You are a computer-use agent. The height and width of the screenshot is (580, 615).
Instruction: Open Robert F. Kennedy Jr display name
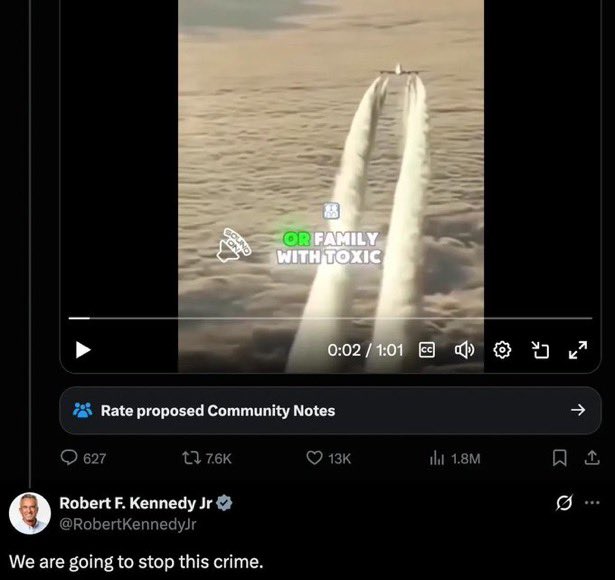point(135,503)
